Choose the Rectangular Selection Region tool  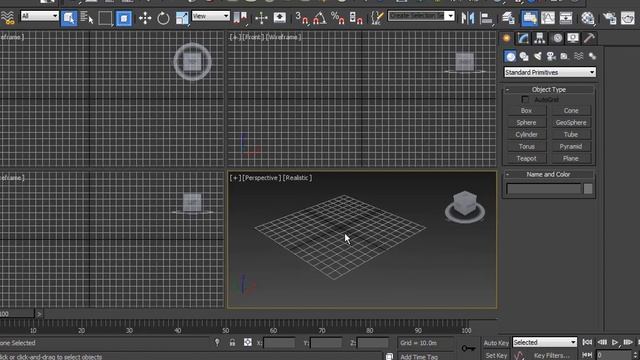[105, 18]
